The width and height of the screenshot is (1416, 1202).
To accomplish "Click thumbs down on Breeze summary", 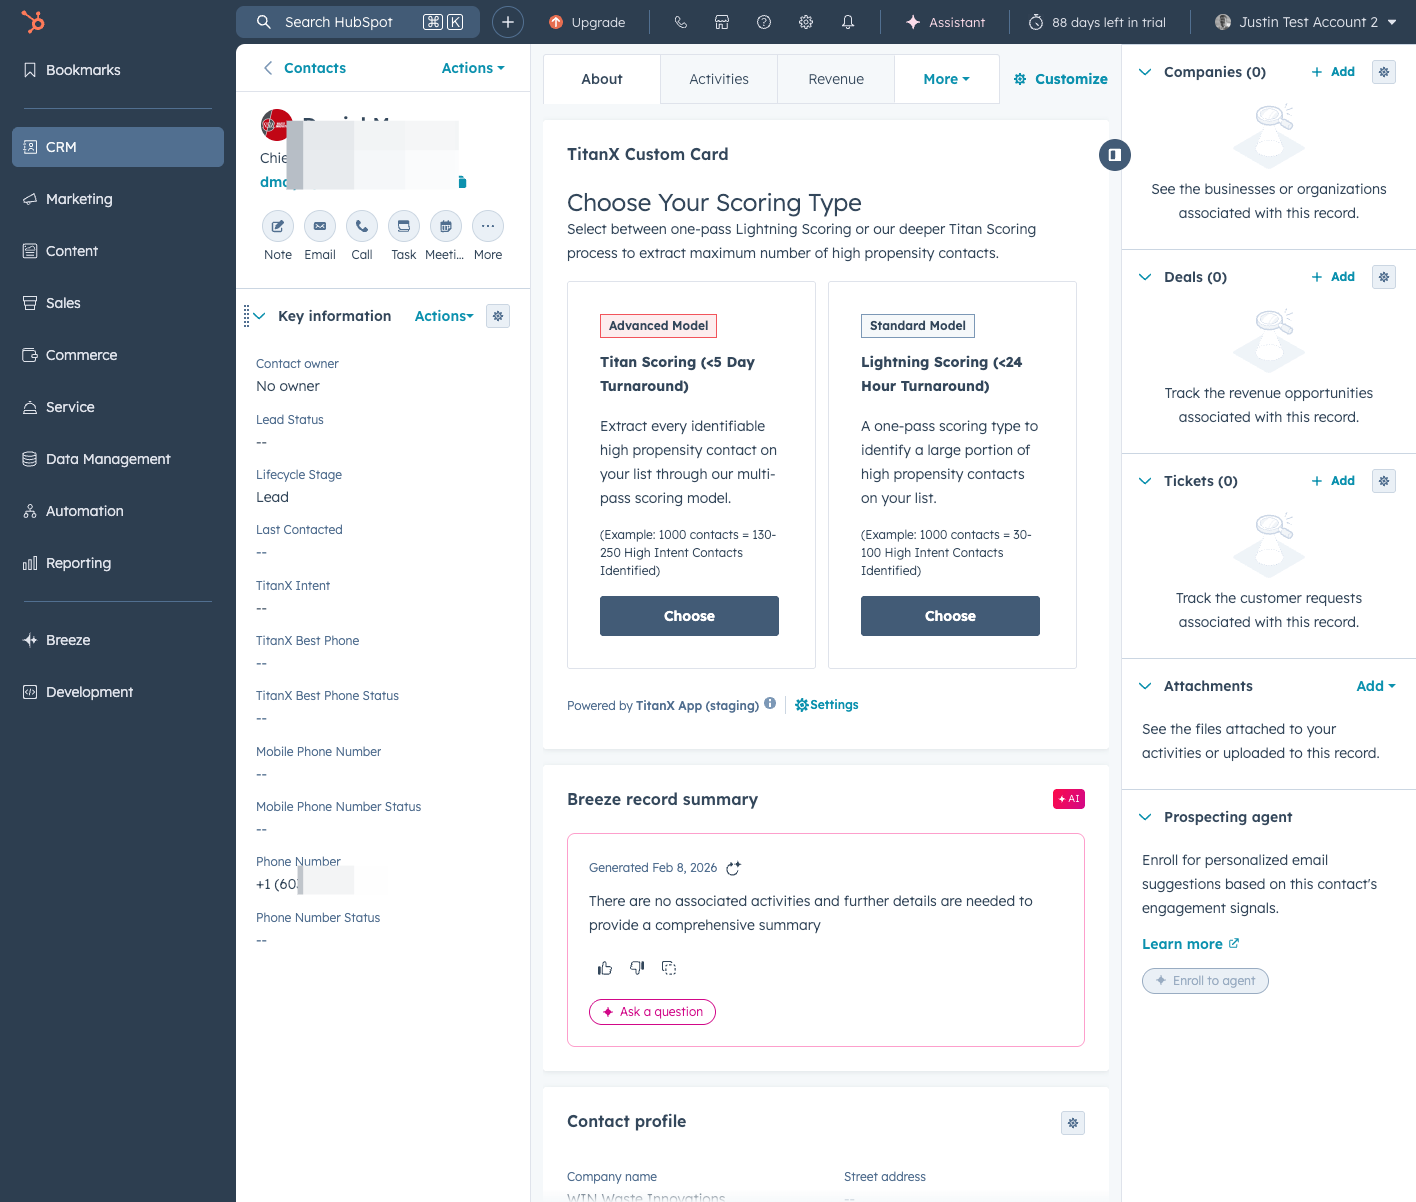I will [x=637, y=968].
